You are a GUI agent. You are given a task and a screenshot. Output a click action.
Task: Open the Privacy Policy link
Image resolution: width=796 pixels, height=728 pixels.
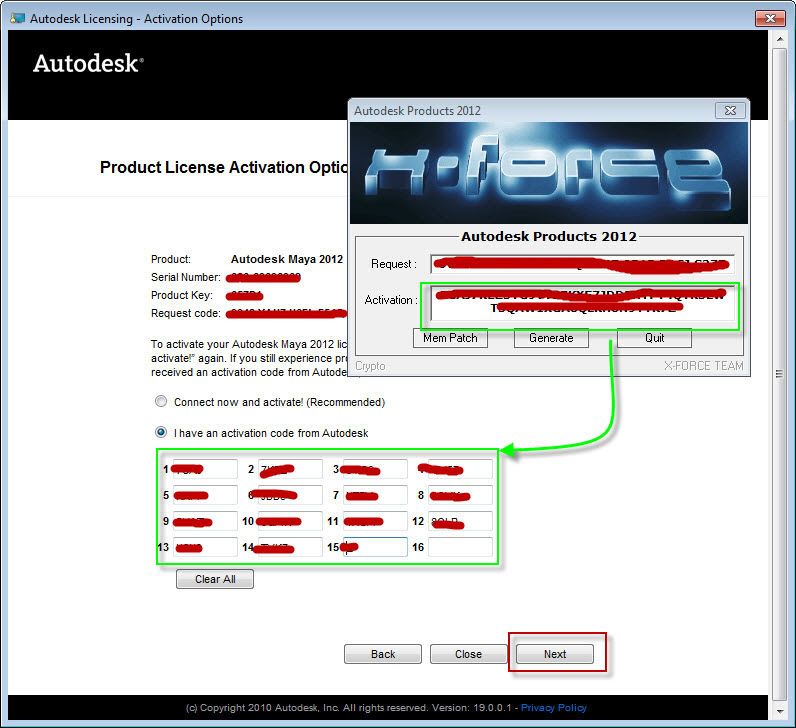coord(553,708)
